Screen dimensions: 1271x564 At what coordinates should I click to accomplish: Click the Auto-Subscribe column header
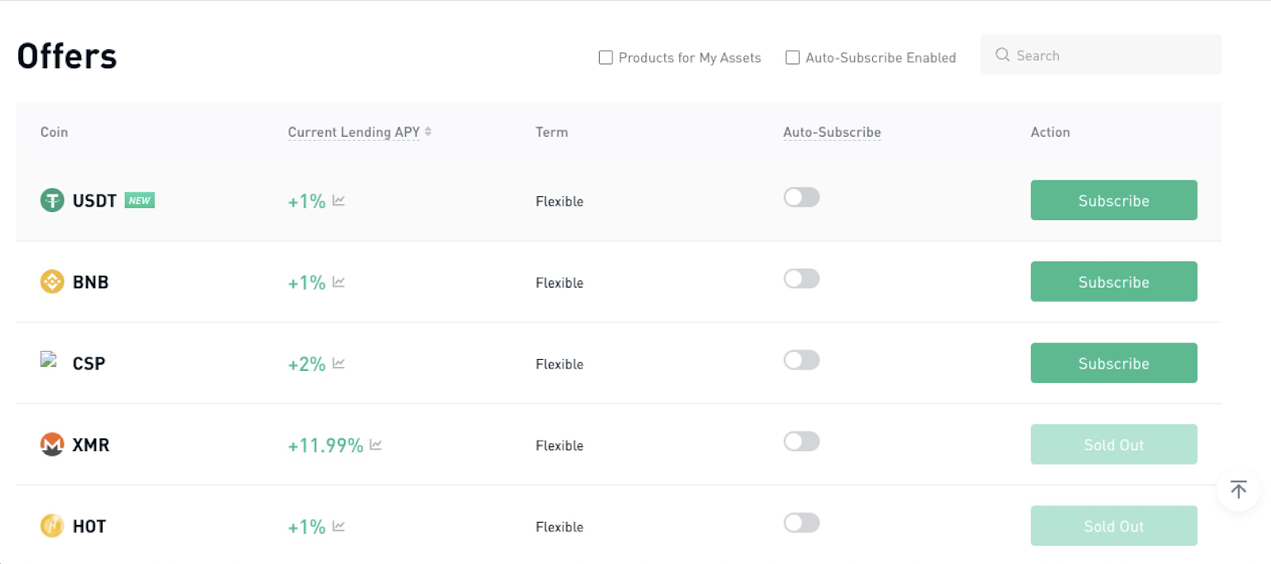click(x=832, y=132)
